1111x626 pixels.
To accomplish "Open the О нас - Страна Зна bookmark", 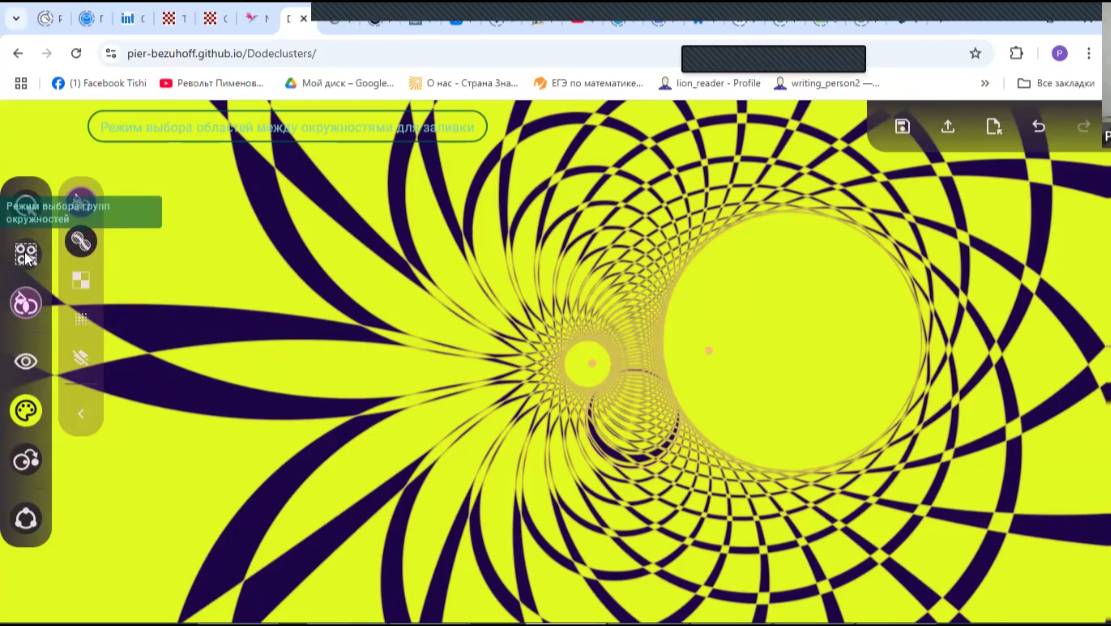I will (x=463, y=83).
